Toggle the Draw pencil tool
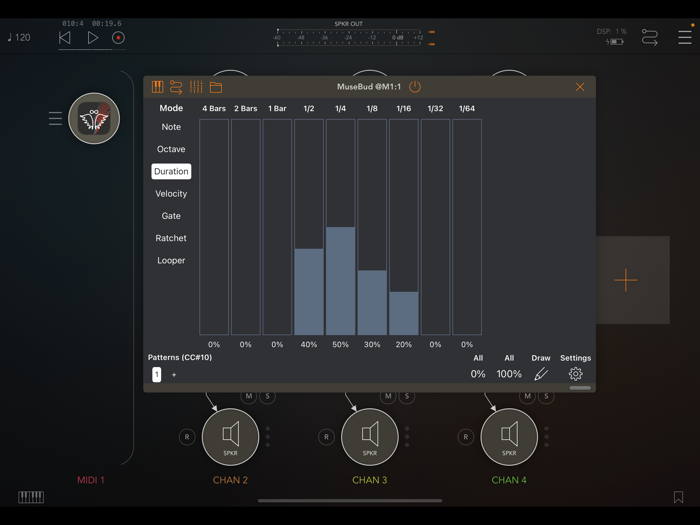 (541, 374)
